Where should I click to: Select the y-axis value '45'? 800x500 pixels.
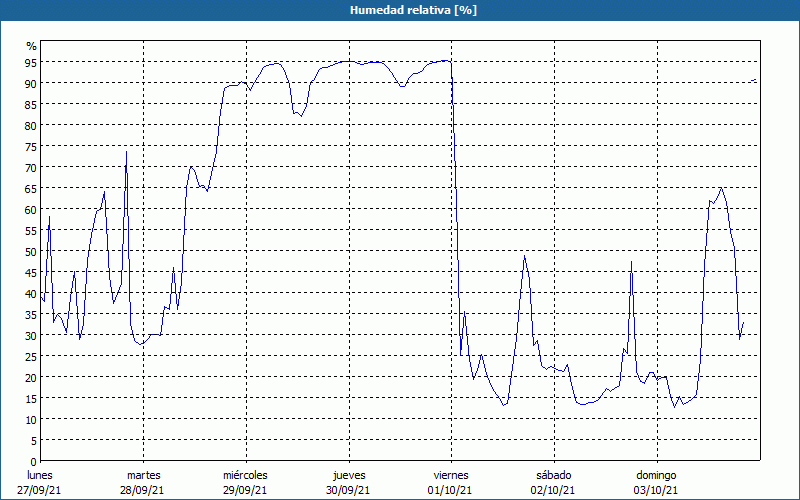click(x=31, y=272)
